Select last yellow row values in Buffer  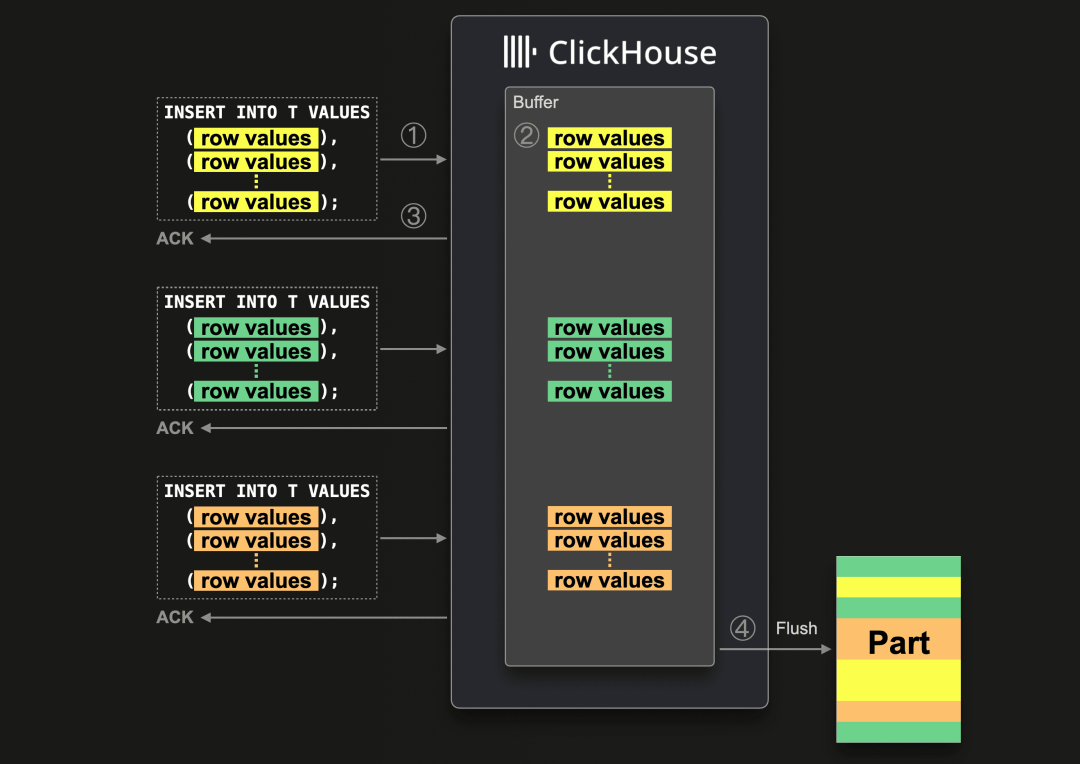tap(610, 201)
